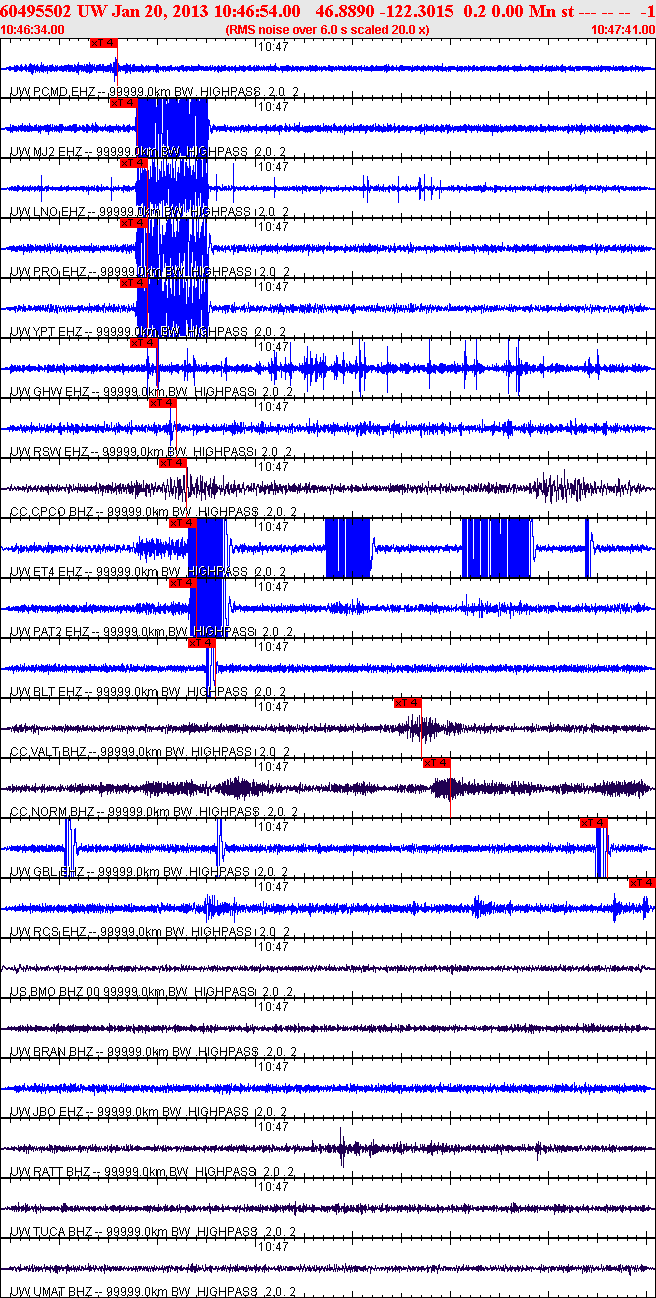Click the CC CPCO BHZ station label
This screenshot has height=1298, width=656.
(x=50, y=511)
